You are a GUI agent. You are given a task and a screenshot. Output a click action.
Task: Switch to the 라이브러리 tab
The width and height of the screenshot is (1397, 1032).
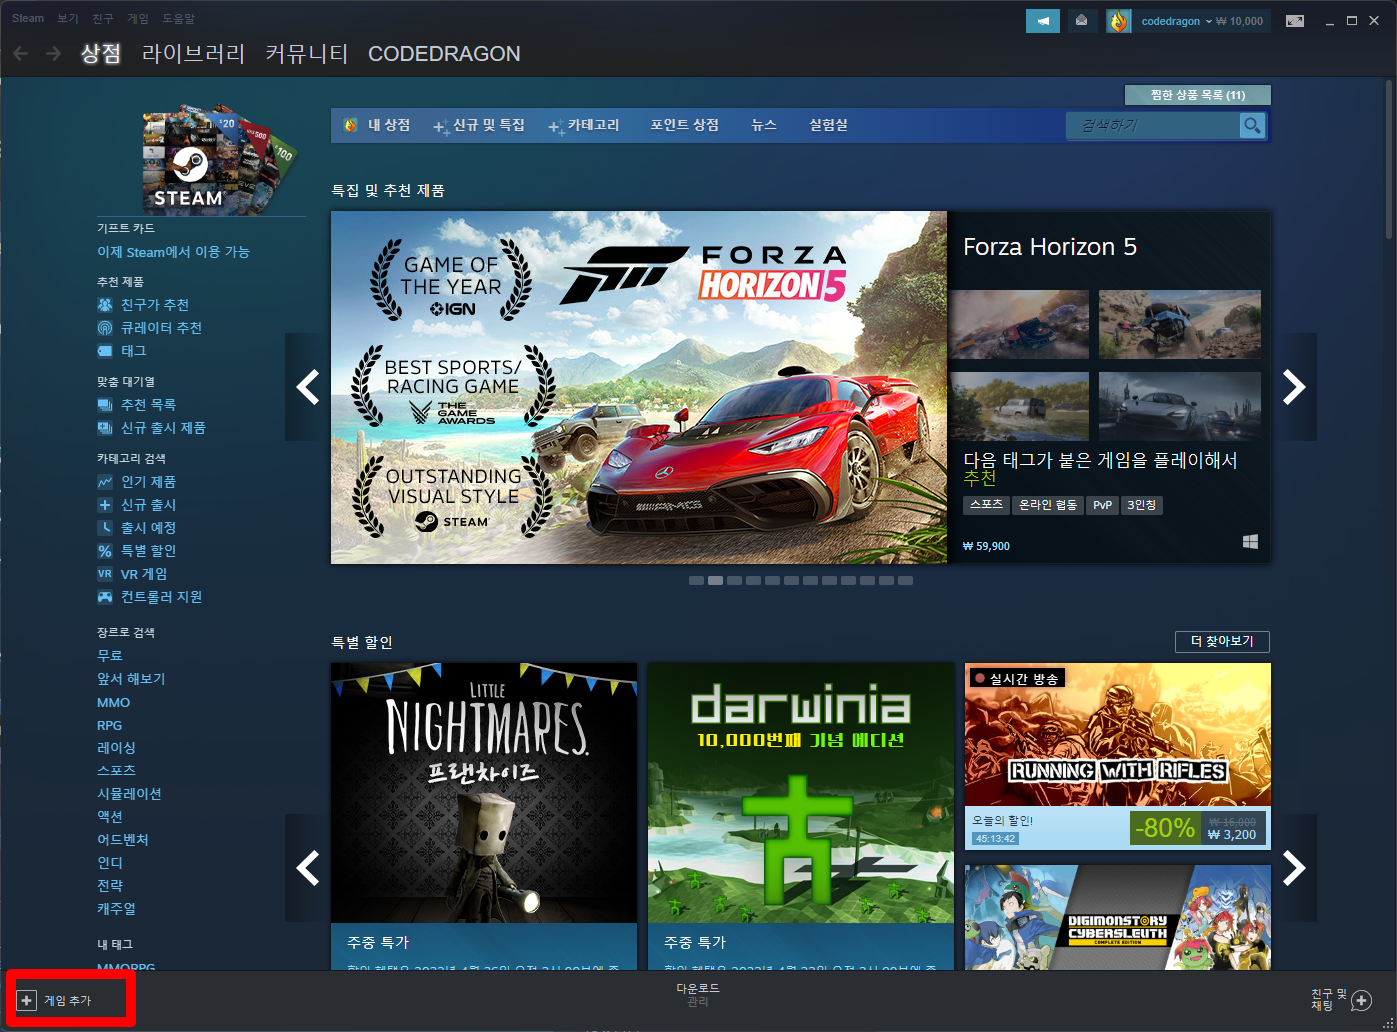[x=193, y=53]
